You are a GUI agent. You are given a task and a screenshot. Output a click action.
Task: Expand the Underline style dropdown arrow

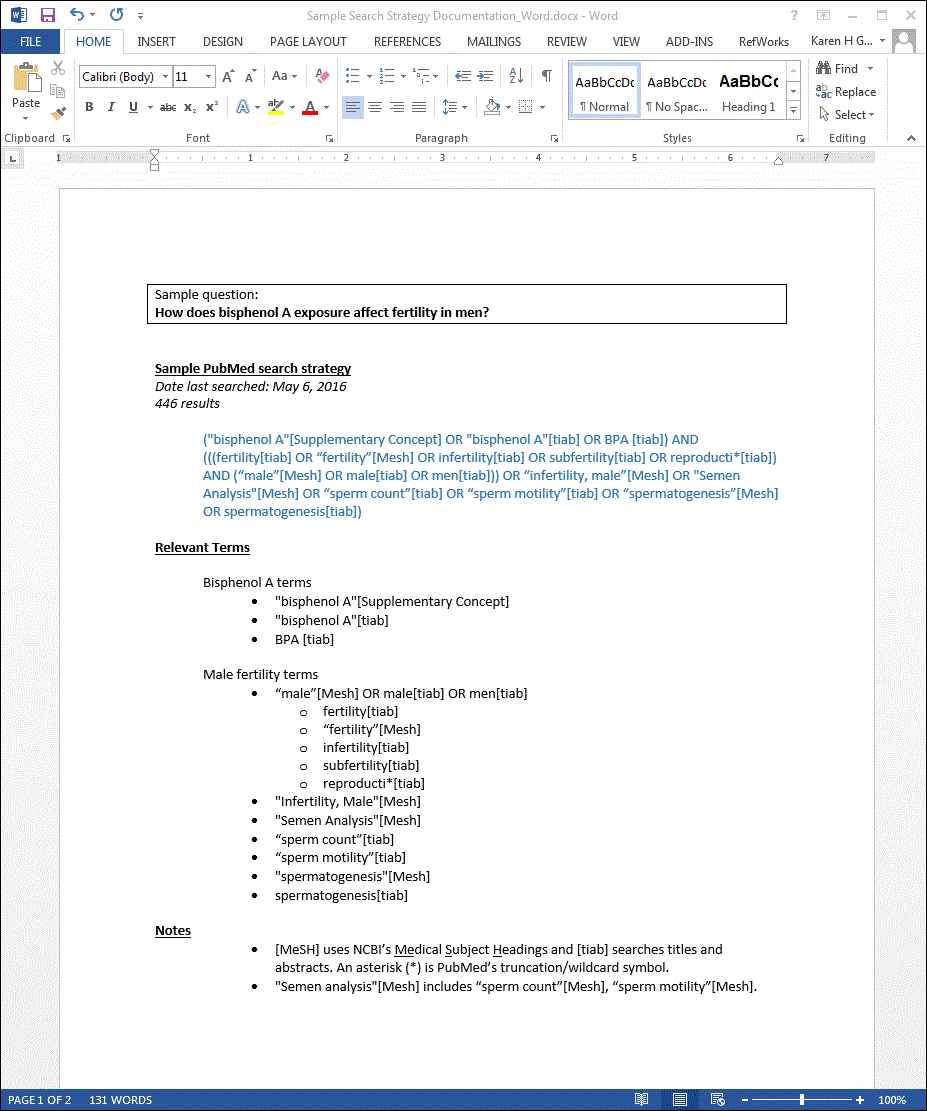click(x=149, y=107)
